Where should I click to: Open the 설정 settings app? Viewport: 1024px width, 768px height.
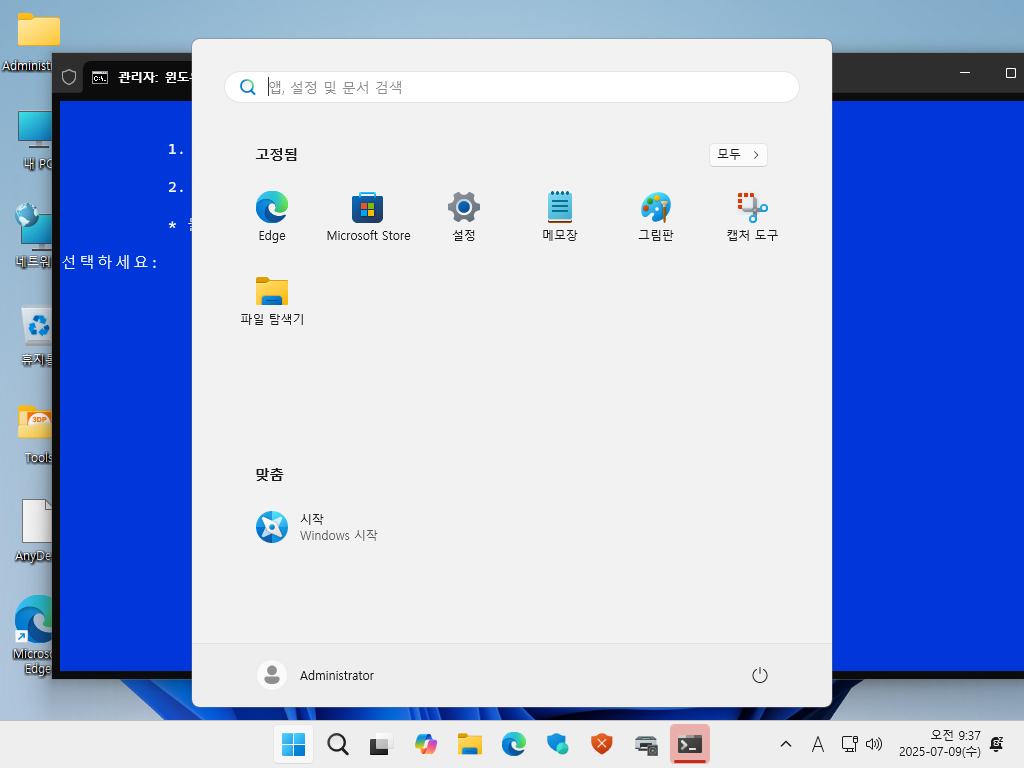coord(464,216)
